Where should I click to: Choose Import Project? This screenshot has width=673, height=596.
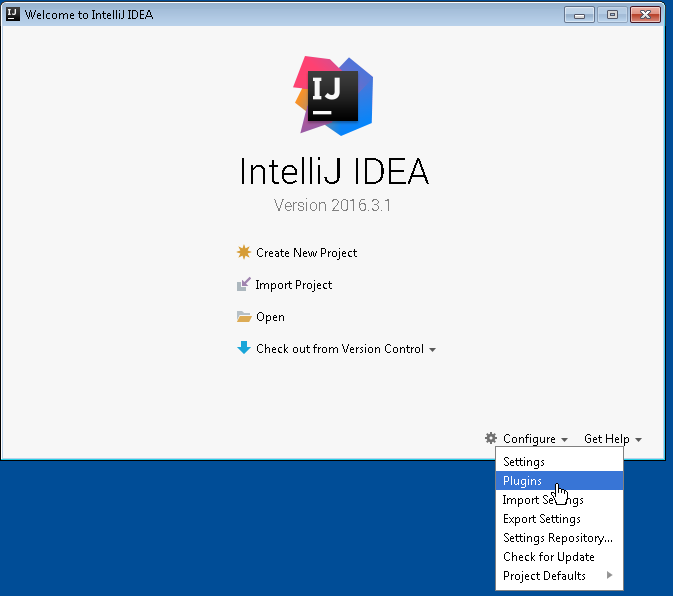[x=294, y=285]
